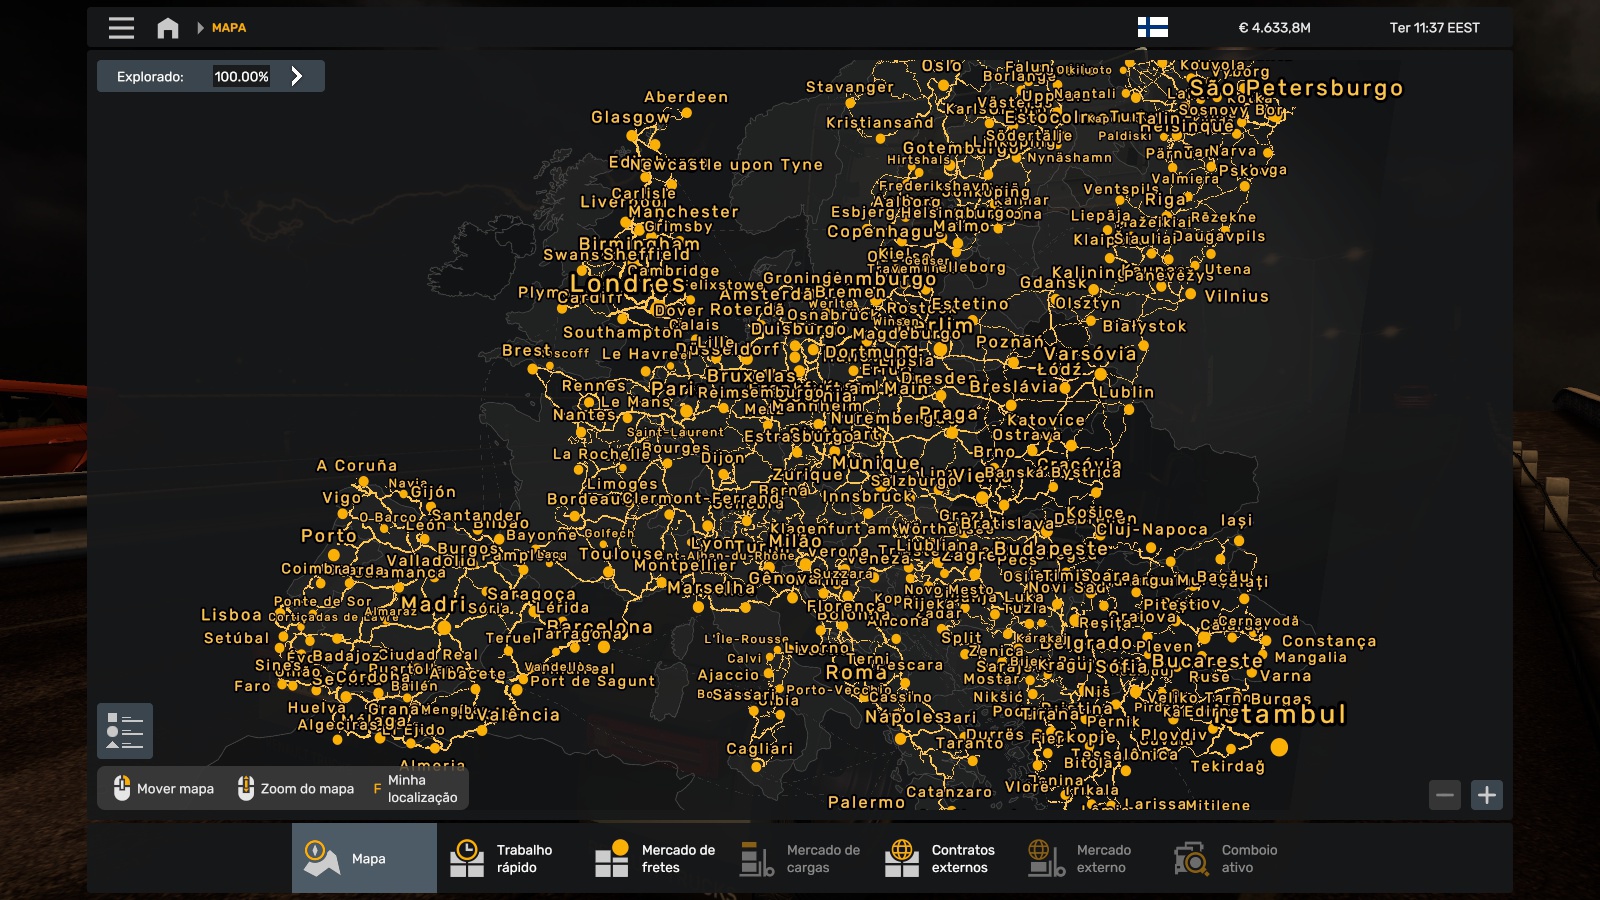Image resolution: width=1600 pixels, height=900 pixels.
Task: Open the map legend list icon
Action: click(x=125, y=731)
